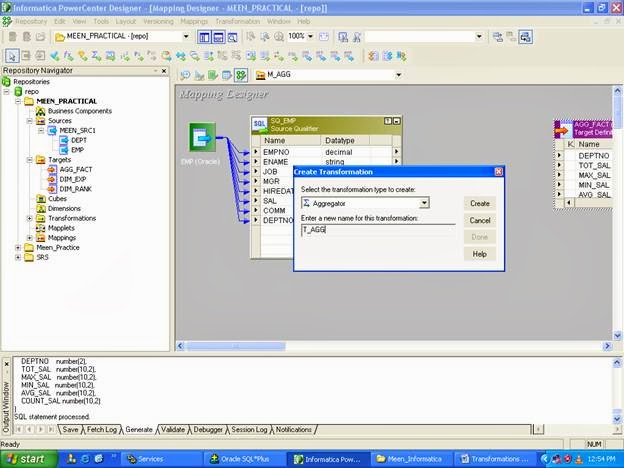Select the DEPT source in tree
This screenshot has height=468, width=624.
[79, 140]
